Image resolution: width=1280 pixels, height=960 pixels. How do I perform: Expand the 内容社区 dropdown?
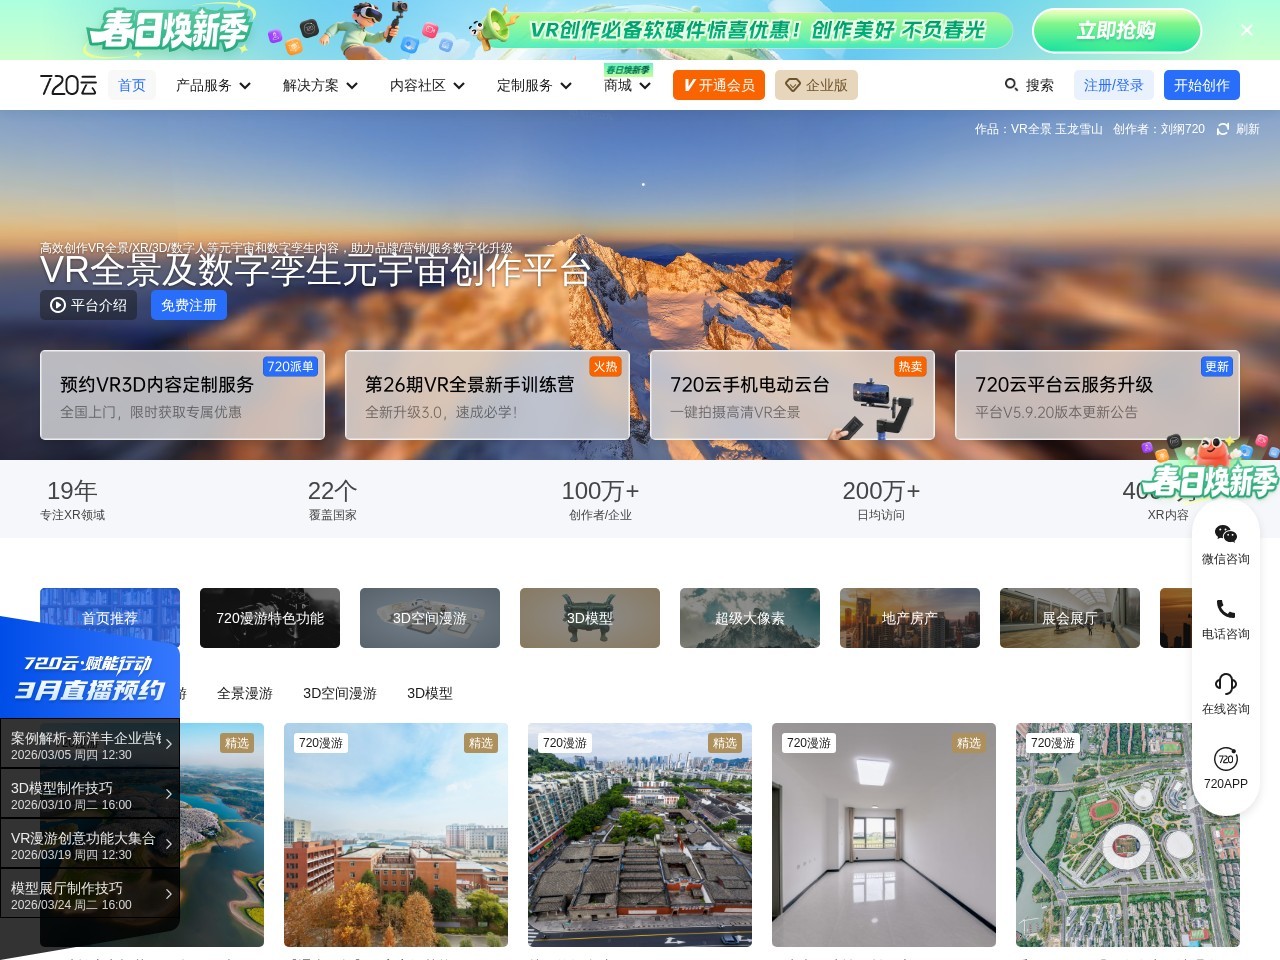[426, 85]
